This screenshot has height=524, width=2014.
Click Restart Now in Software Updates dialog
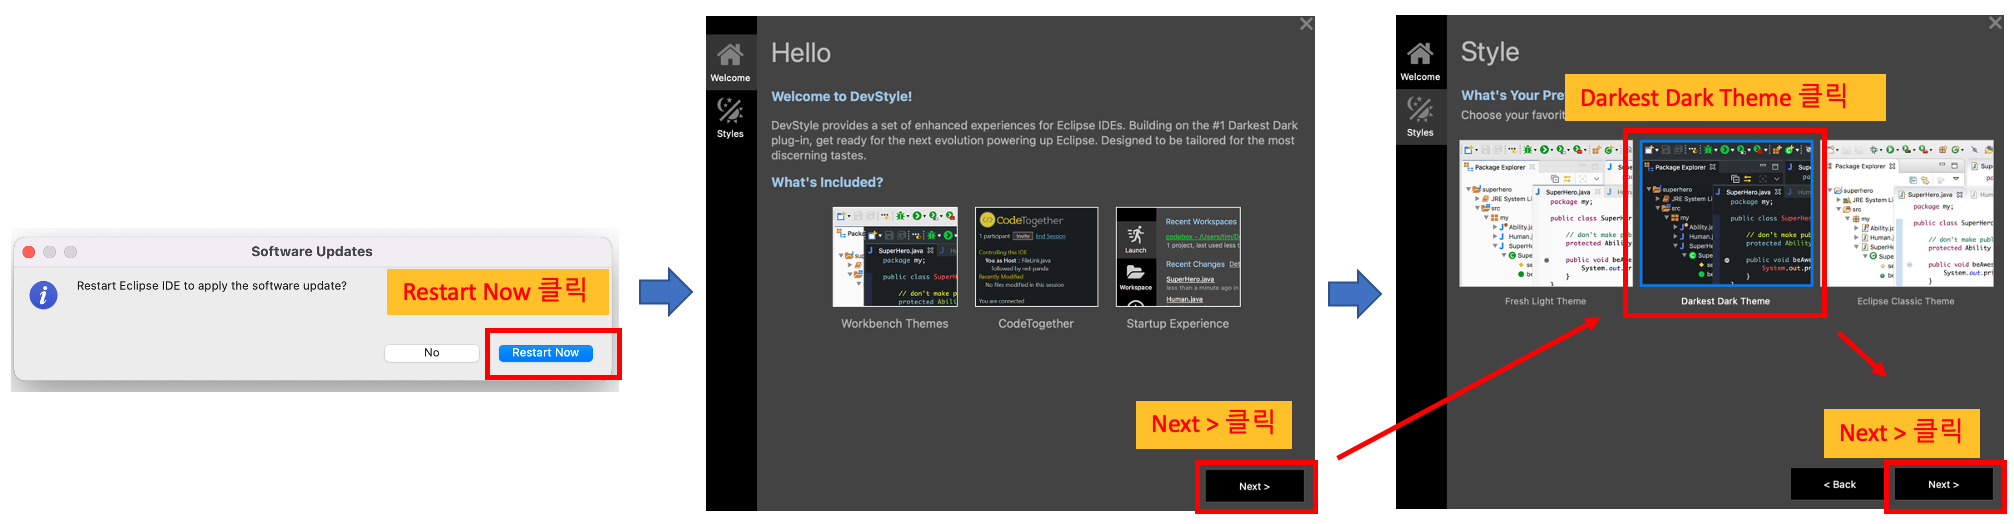point(545,353)
